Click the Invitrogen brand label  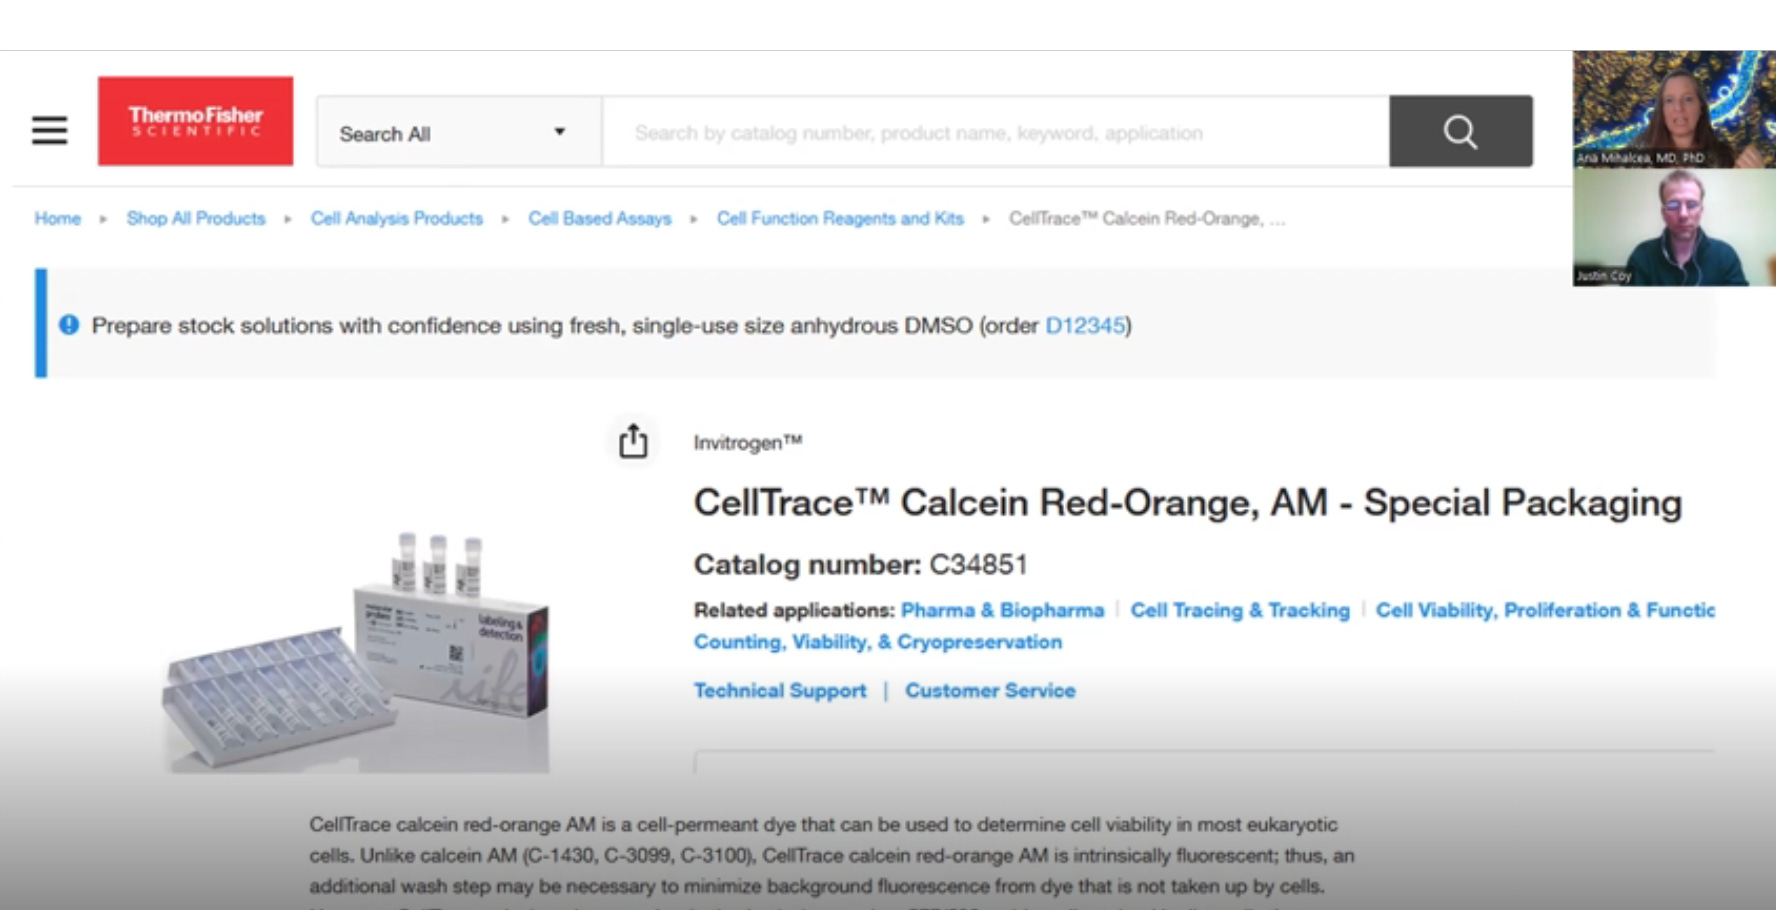point(748,442)
